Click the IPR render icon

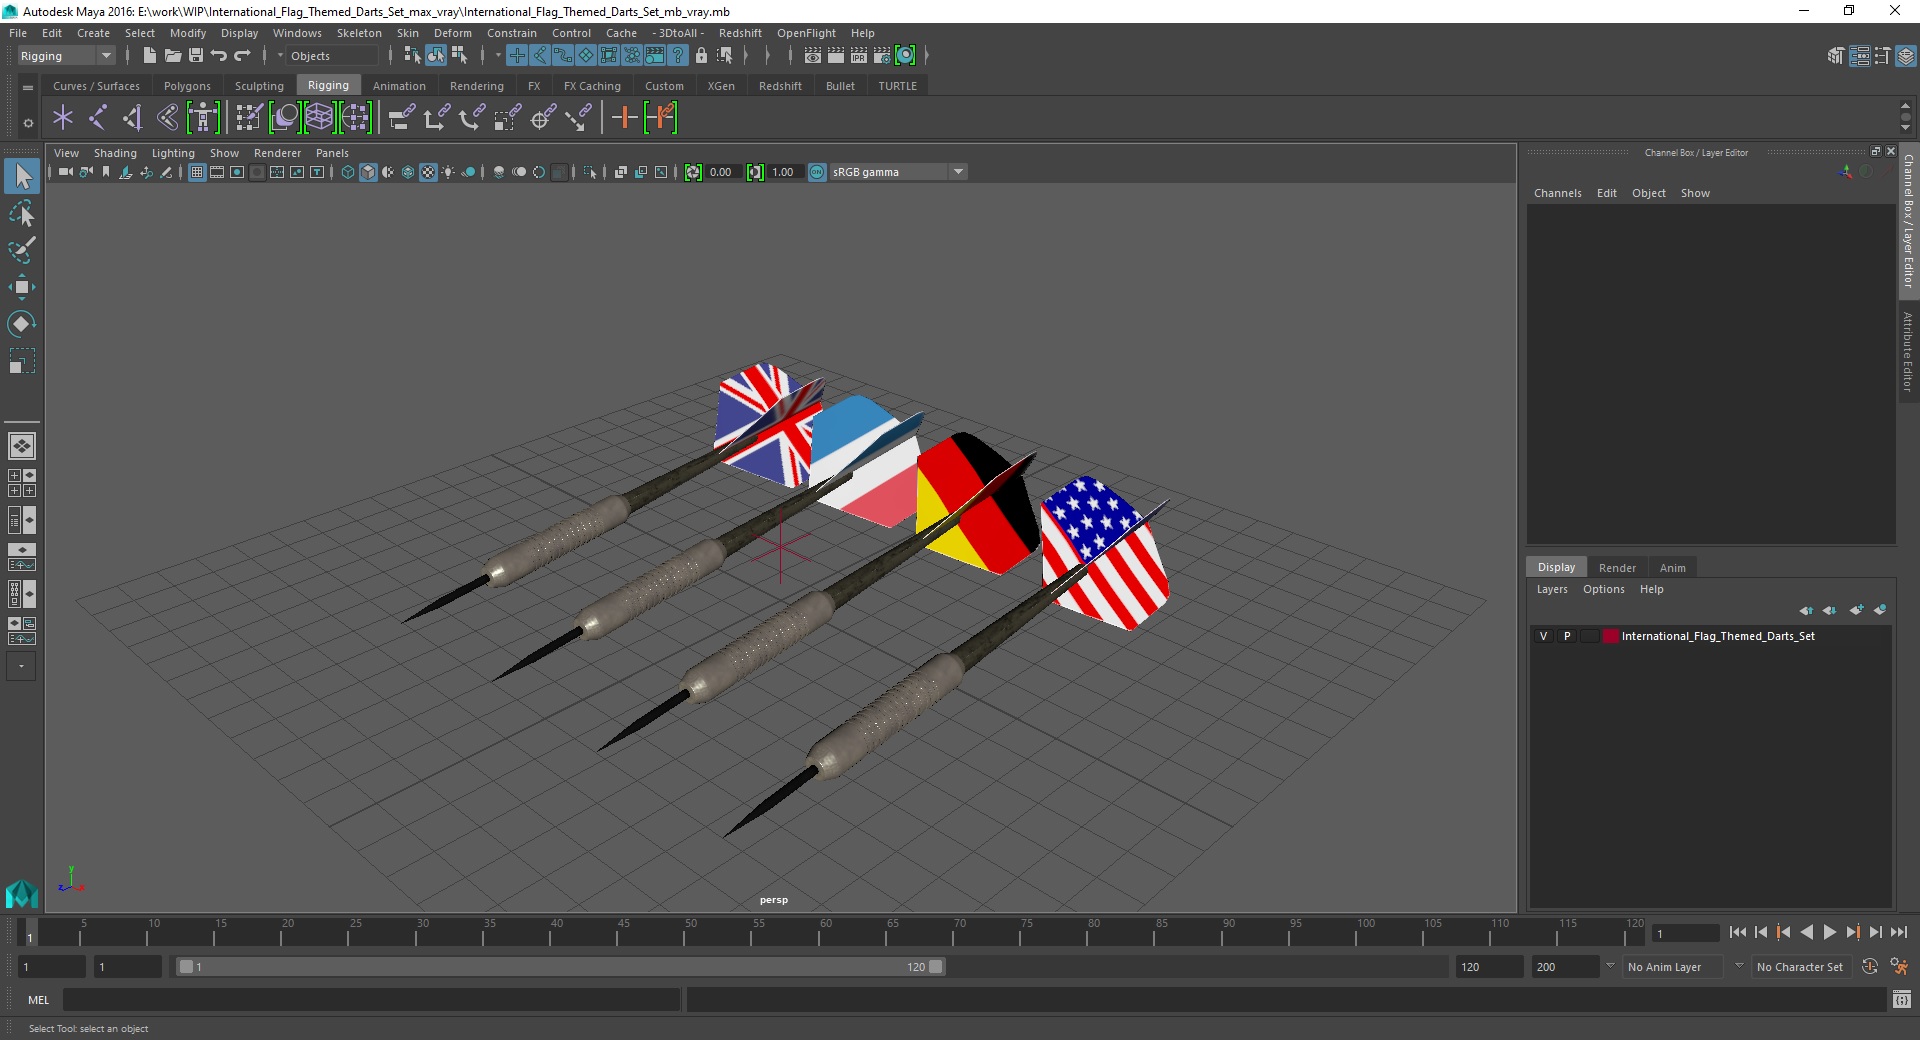pos(859,56)
